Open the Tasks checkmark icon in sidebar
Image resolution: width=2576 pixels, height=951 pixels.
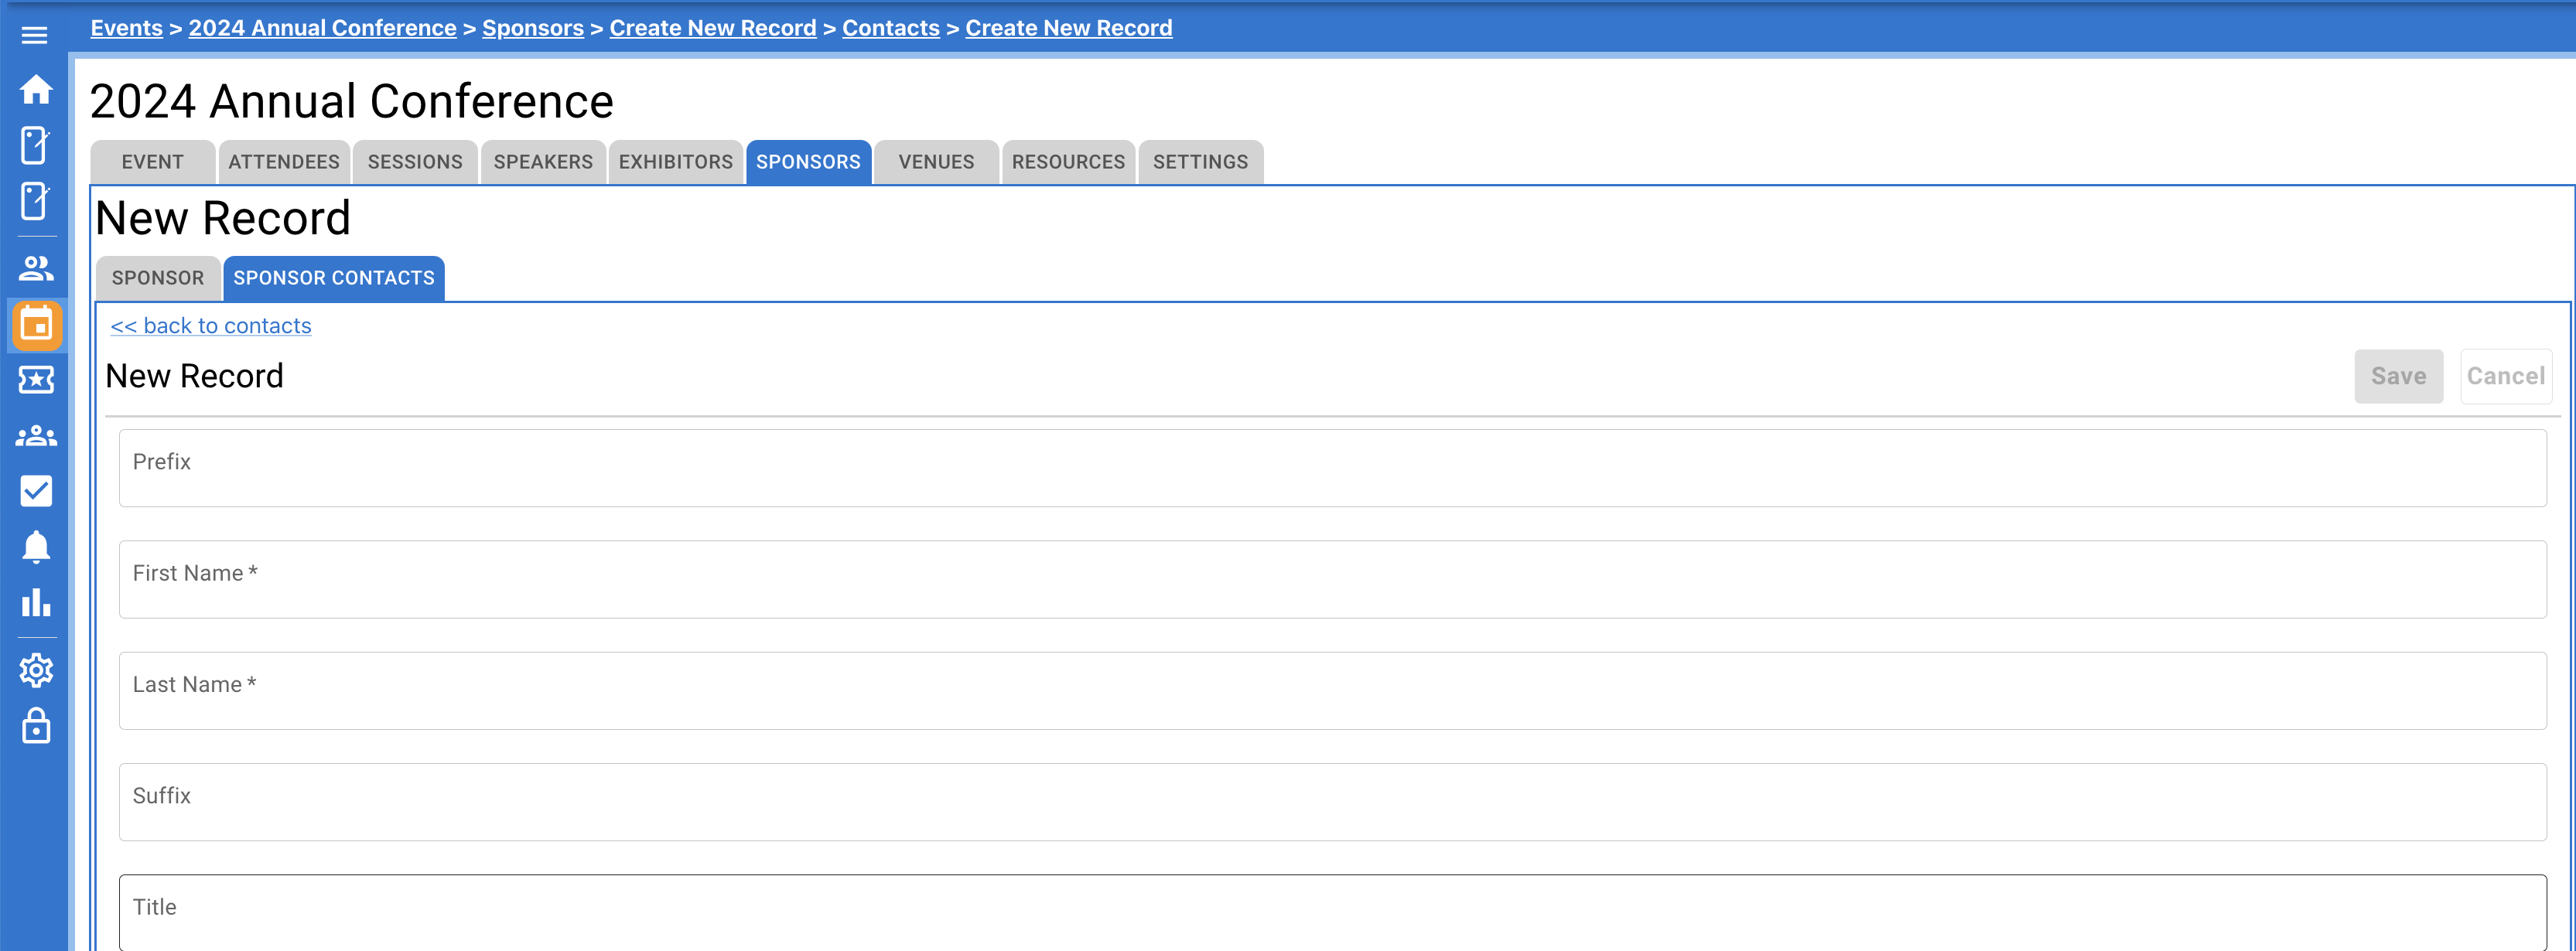pos(36,490)
